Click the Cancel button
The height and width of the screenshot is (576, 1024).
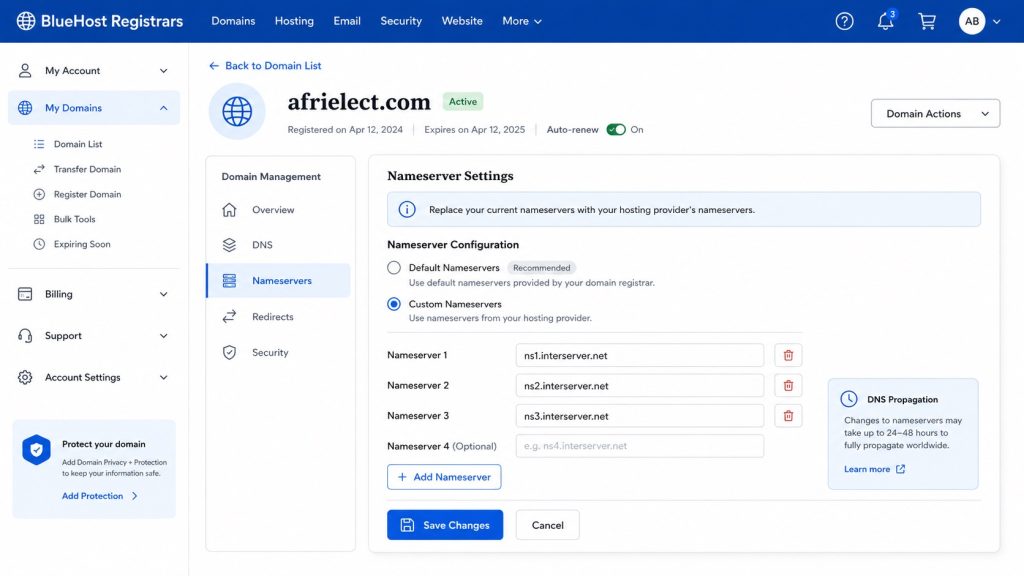547,525
